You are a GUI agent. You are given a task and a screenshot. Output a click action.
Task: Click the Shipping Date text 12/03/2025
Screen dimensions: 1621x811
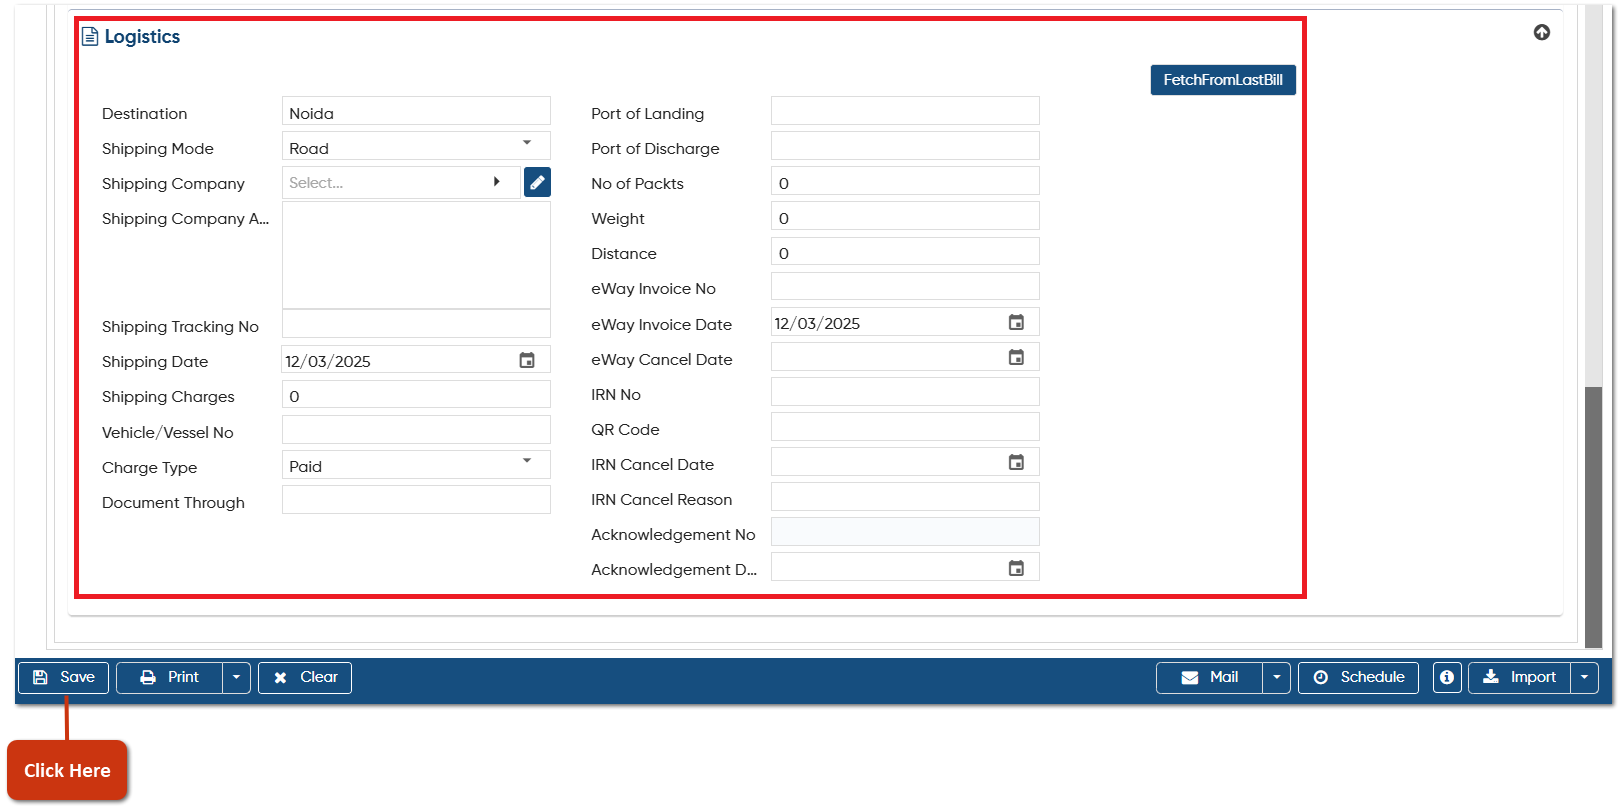(x=328, y=362)
